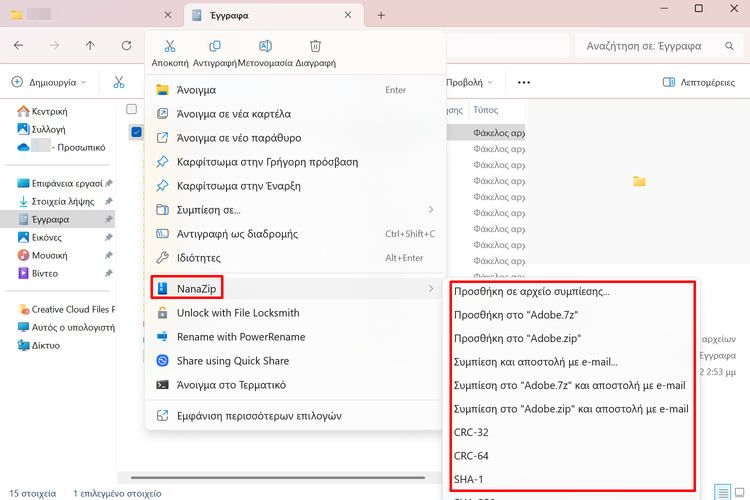The image size is (750, 500).
Task: Click the scissors Cut icon in command bar
Action: pos(119,82)
